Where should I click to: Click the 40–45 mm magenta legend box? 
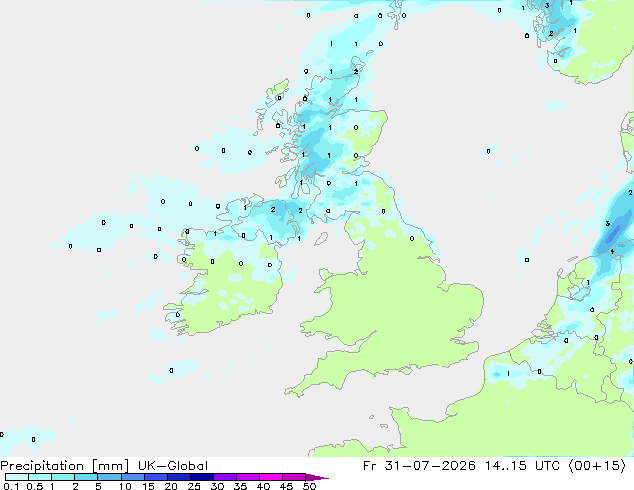click(271, 477)
